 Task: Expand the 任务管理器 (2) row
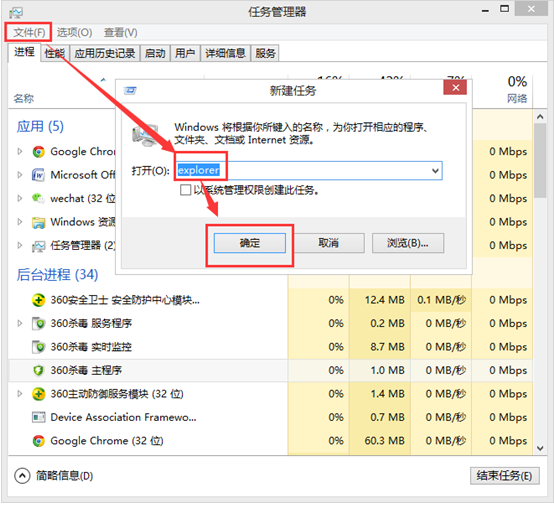pos(20,245)
